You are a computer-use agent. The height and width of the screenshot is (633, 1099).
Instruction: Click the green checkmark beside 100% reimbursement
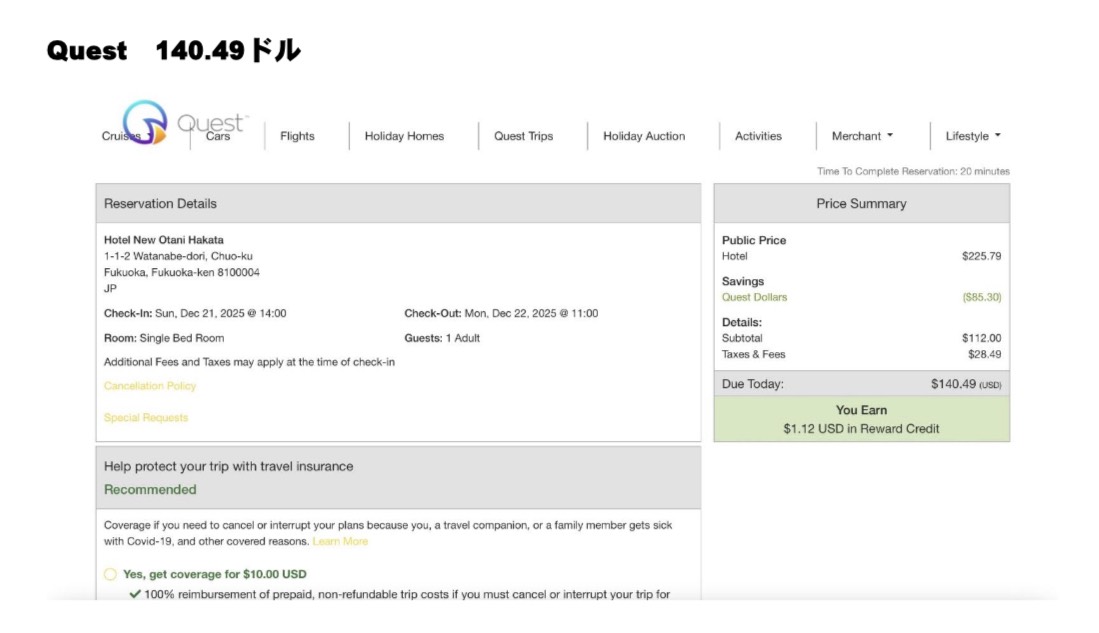pyautogui.click(x=135, y=594)
